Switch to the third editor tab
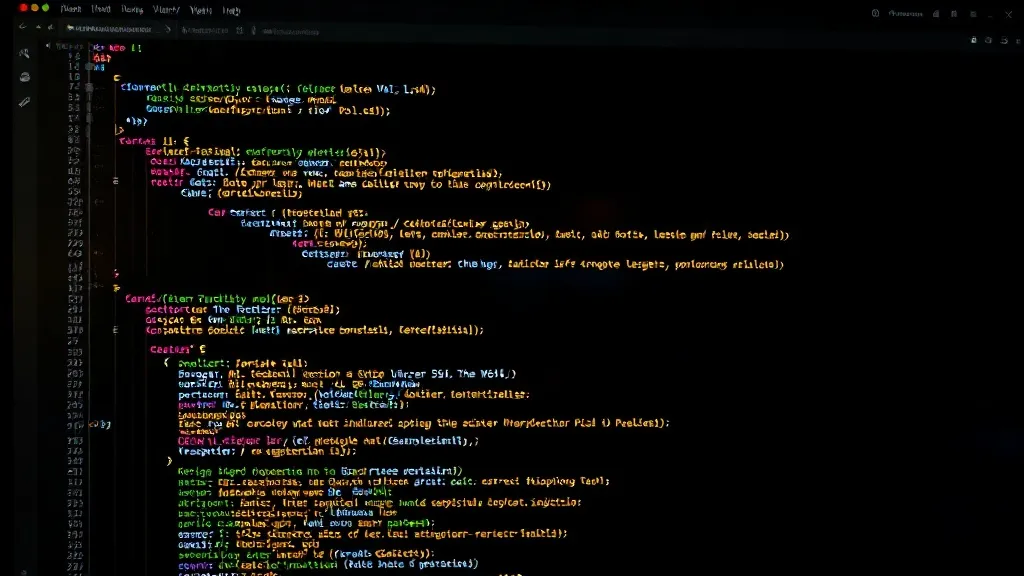Screen dimensions: 1024x576 [291, 31]
